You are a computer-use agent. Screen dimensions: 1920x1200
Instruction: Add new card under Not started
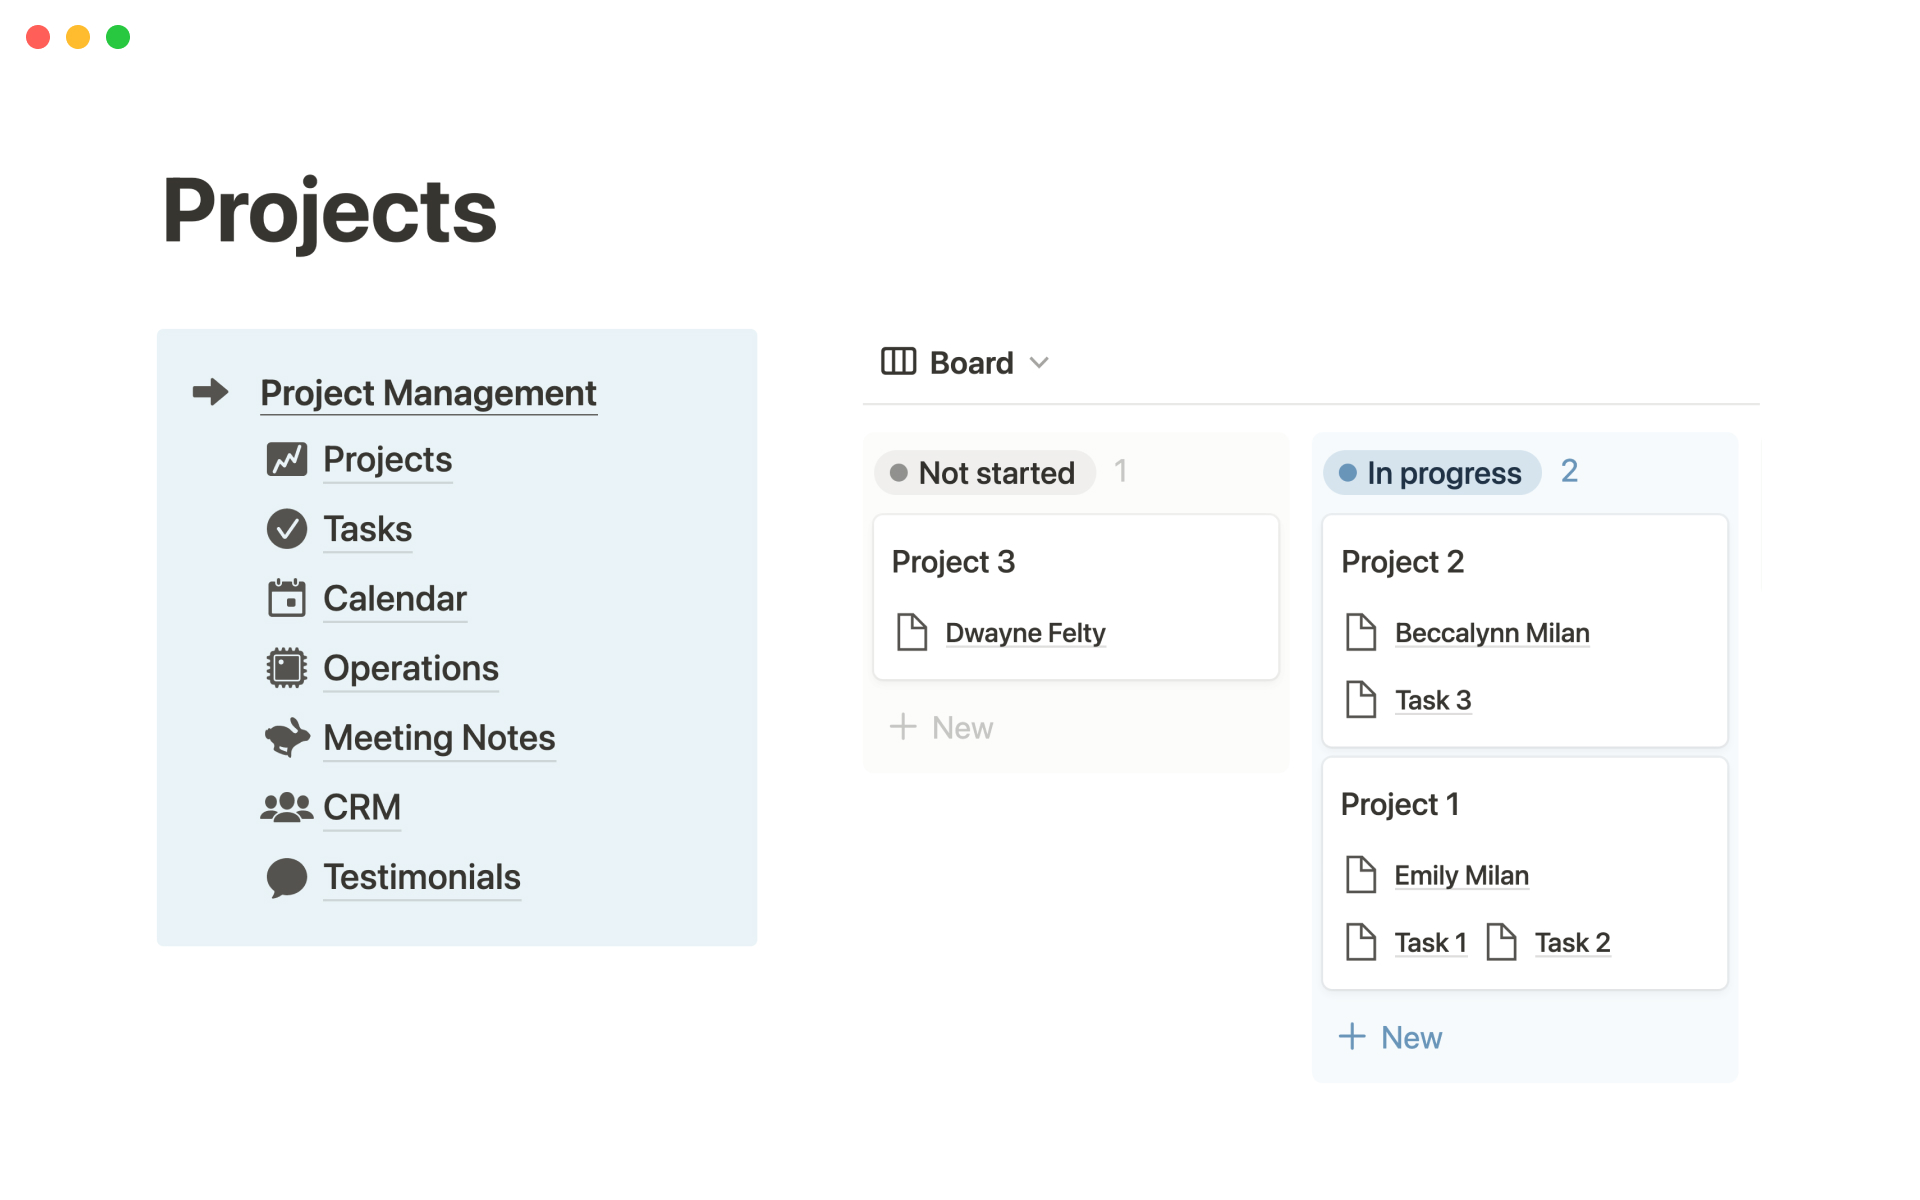(x=942, y=728)
